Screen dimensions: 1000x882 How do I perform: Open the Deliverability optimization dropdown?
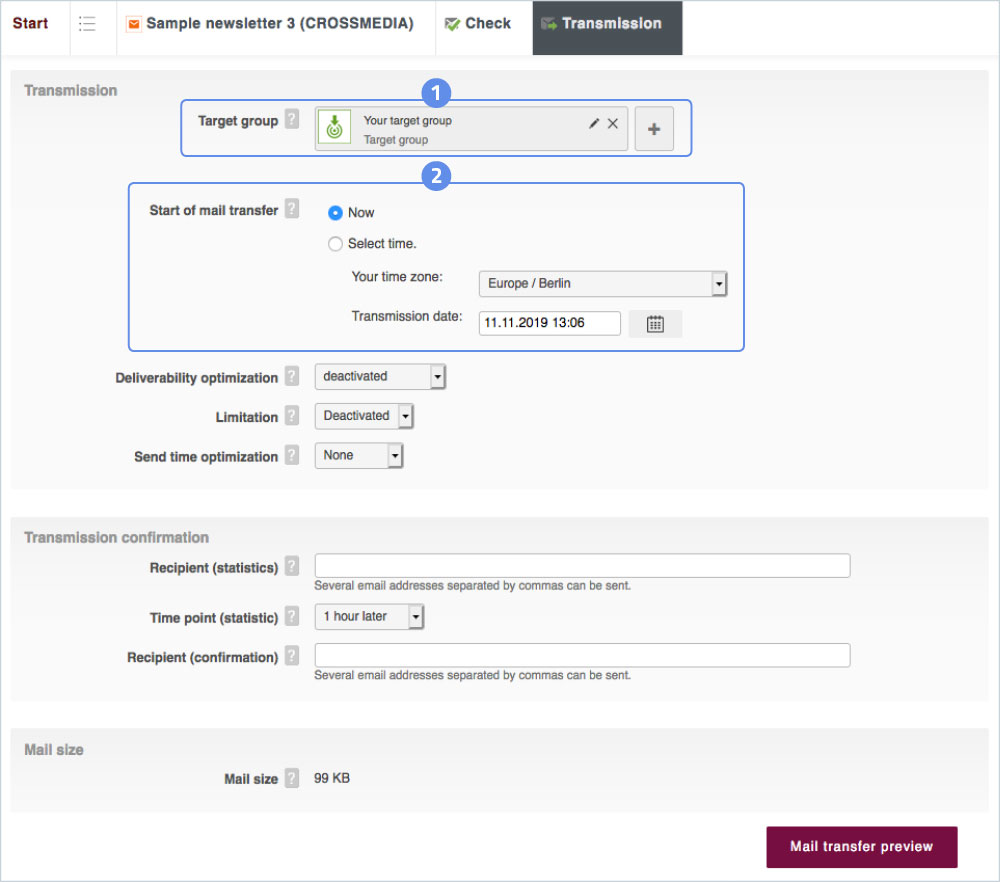(379, 377)
